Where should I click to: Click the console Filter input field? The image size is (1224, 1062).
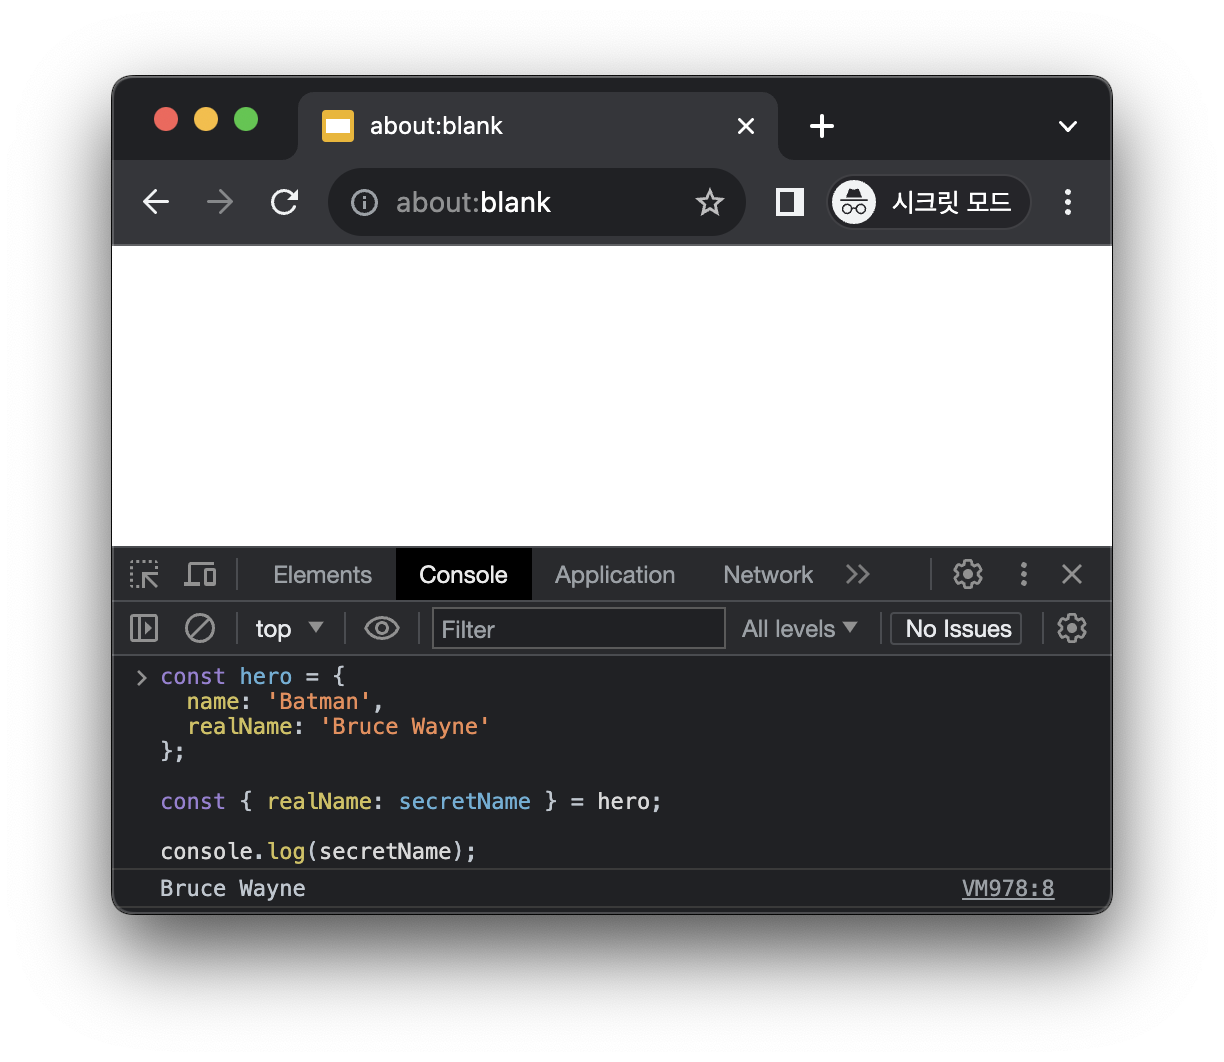point(578,628)
